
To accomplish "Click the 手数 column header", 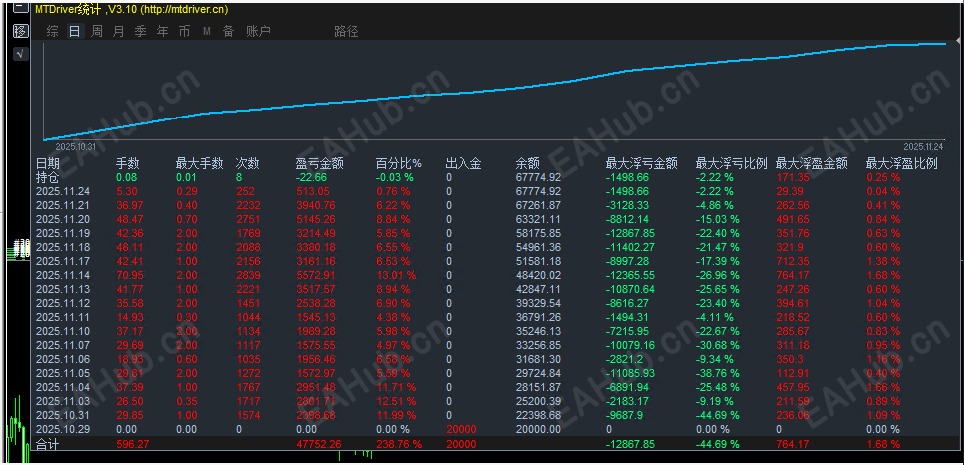I will (128, 164).
